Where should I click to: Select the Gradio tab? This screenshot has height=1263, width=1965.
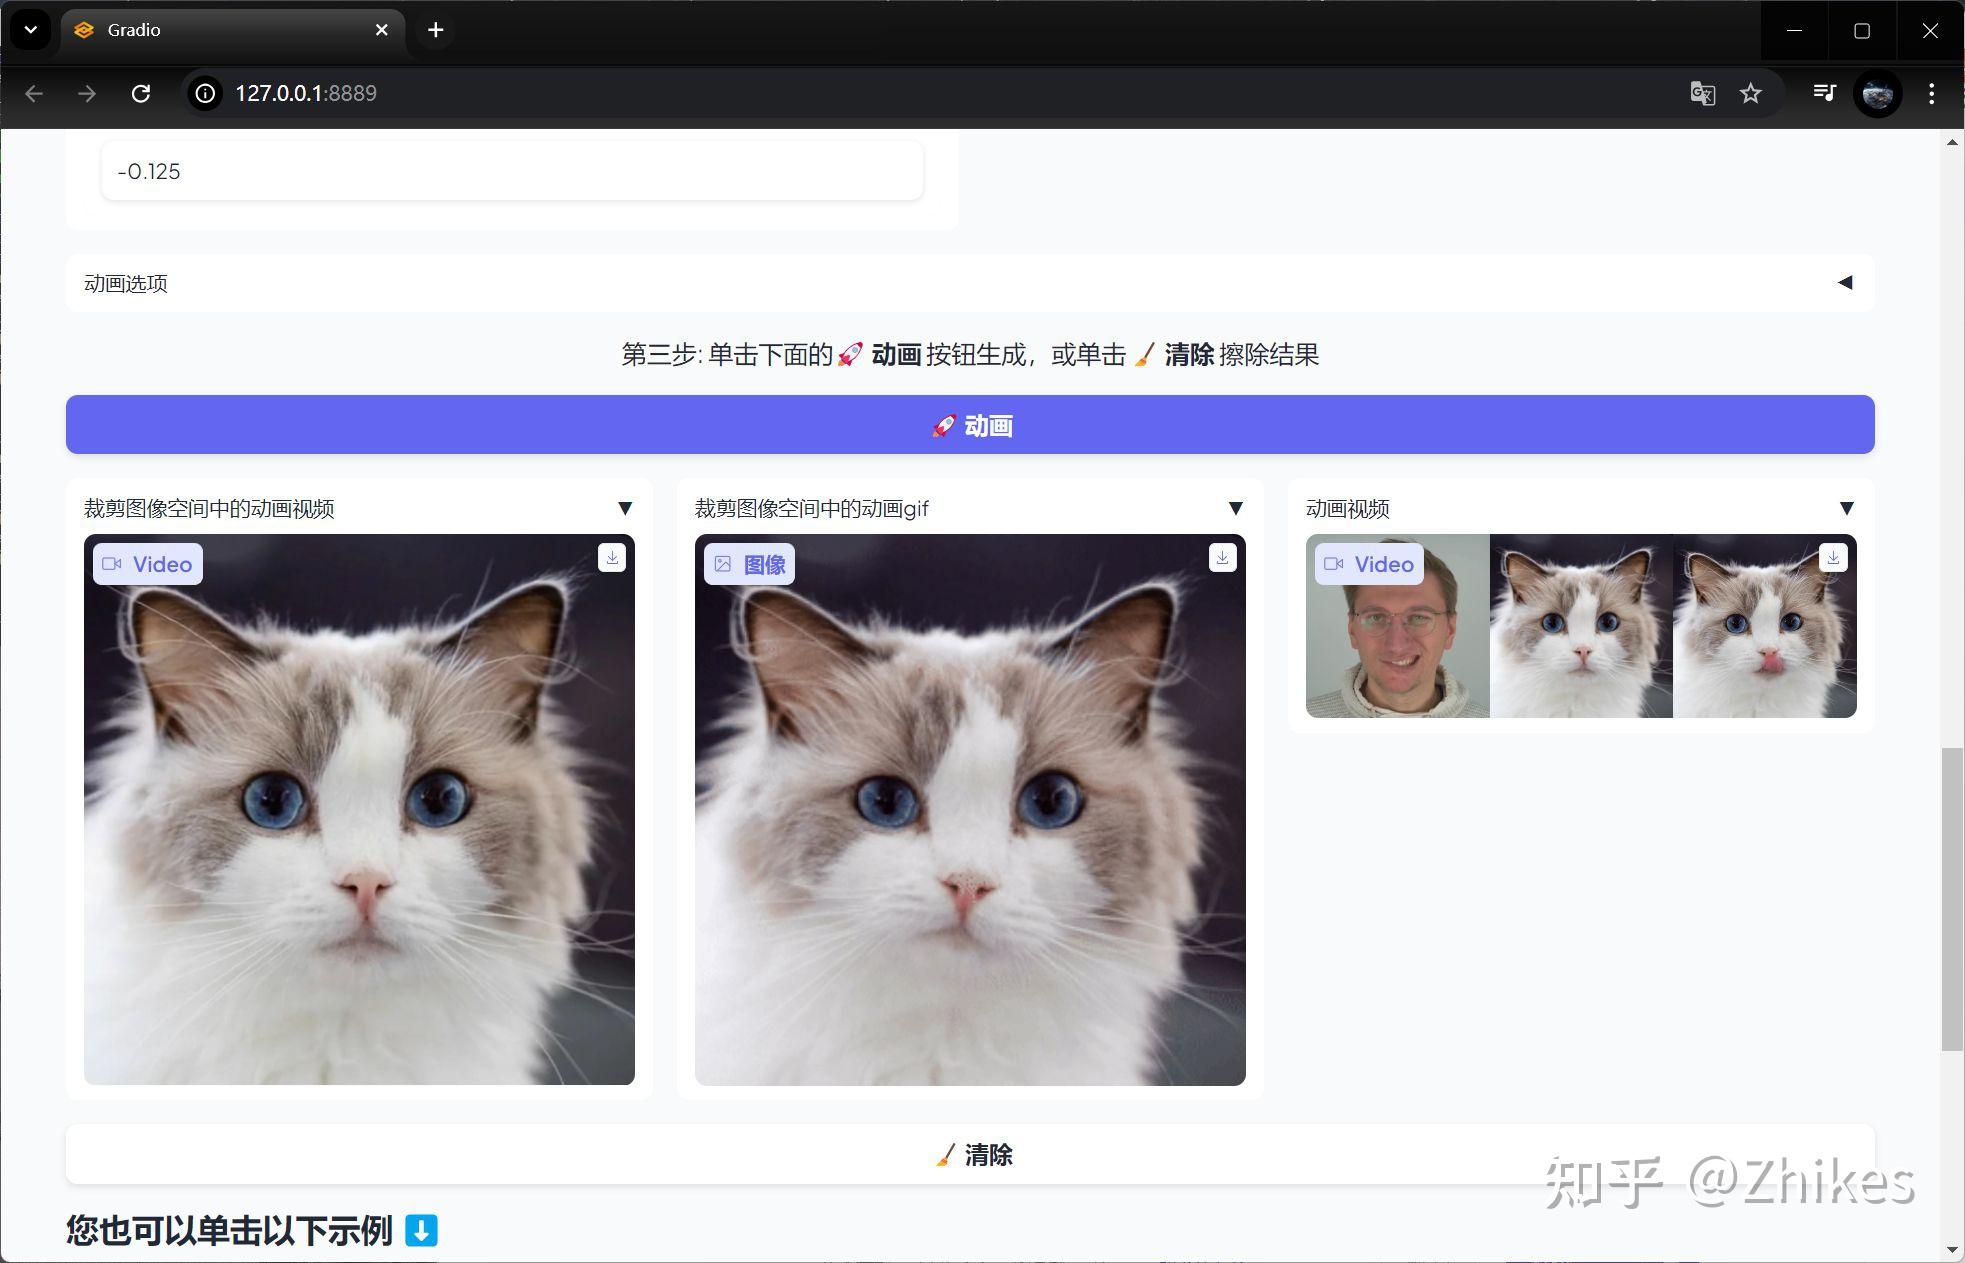click(232, 30)
